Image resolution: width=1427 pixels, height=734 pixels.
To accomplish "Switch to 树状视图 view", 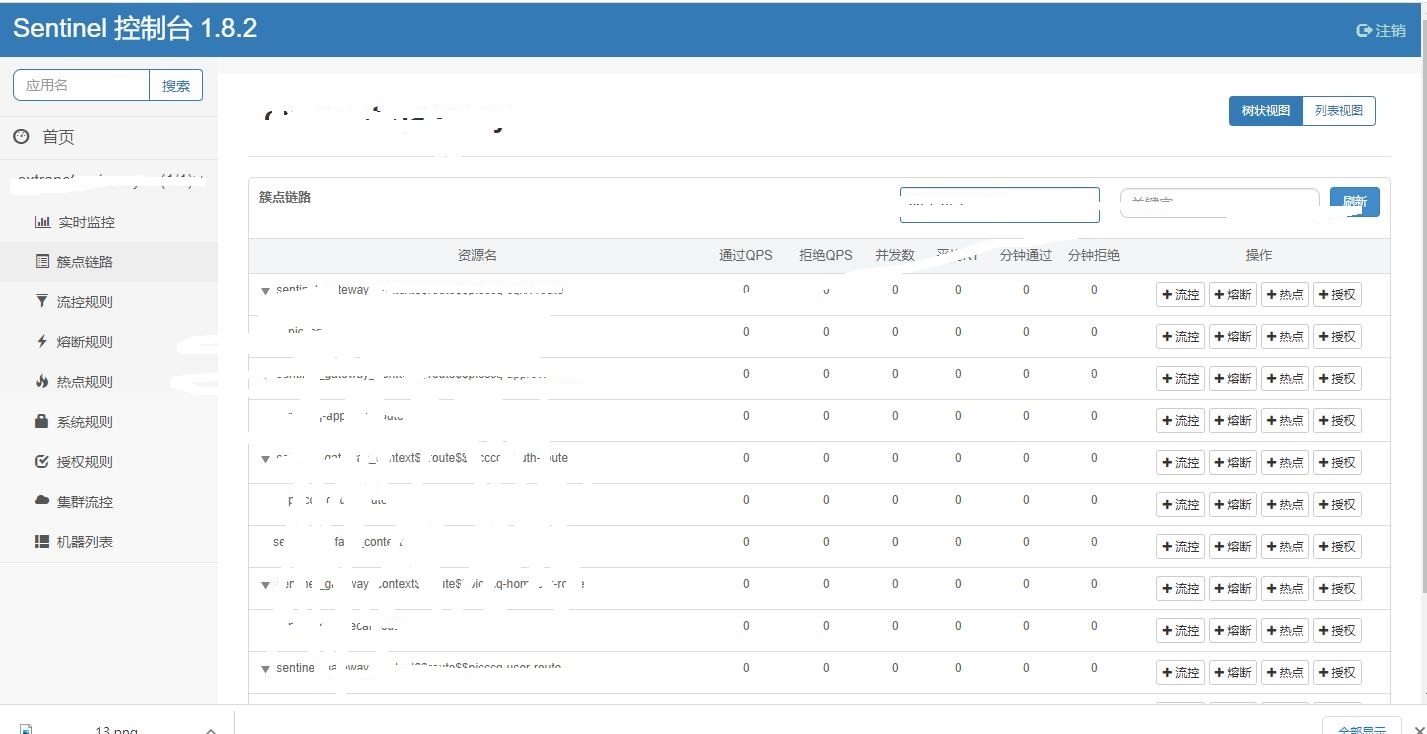I will point(1266,111).
